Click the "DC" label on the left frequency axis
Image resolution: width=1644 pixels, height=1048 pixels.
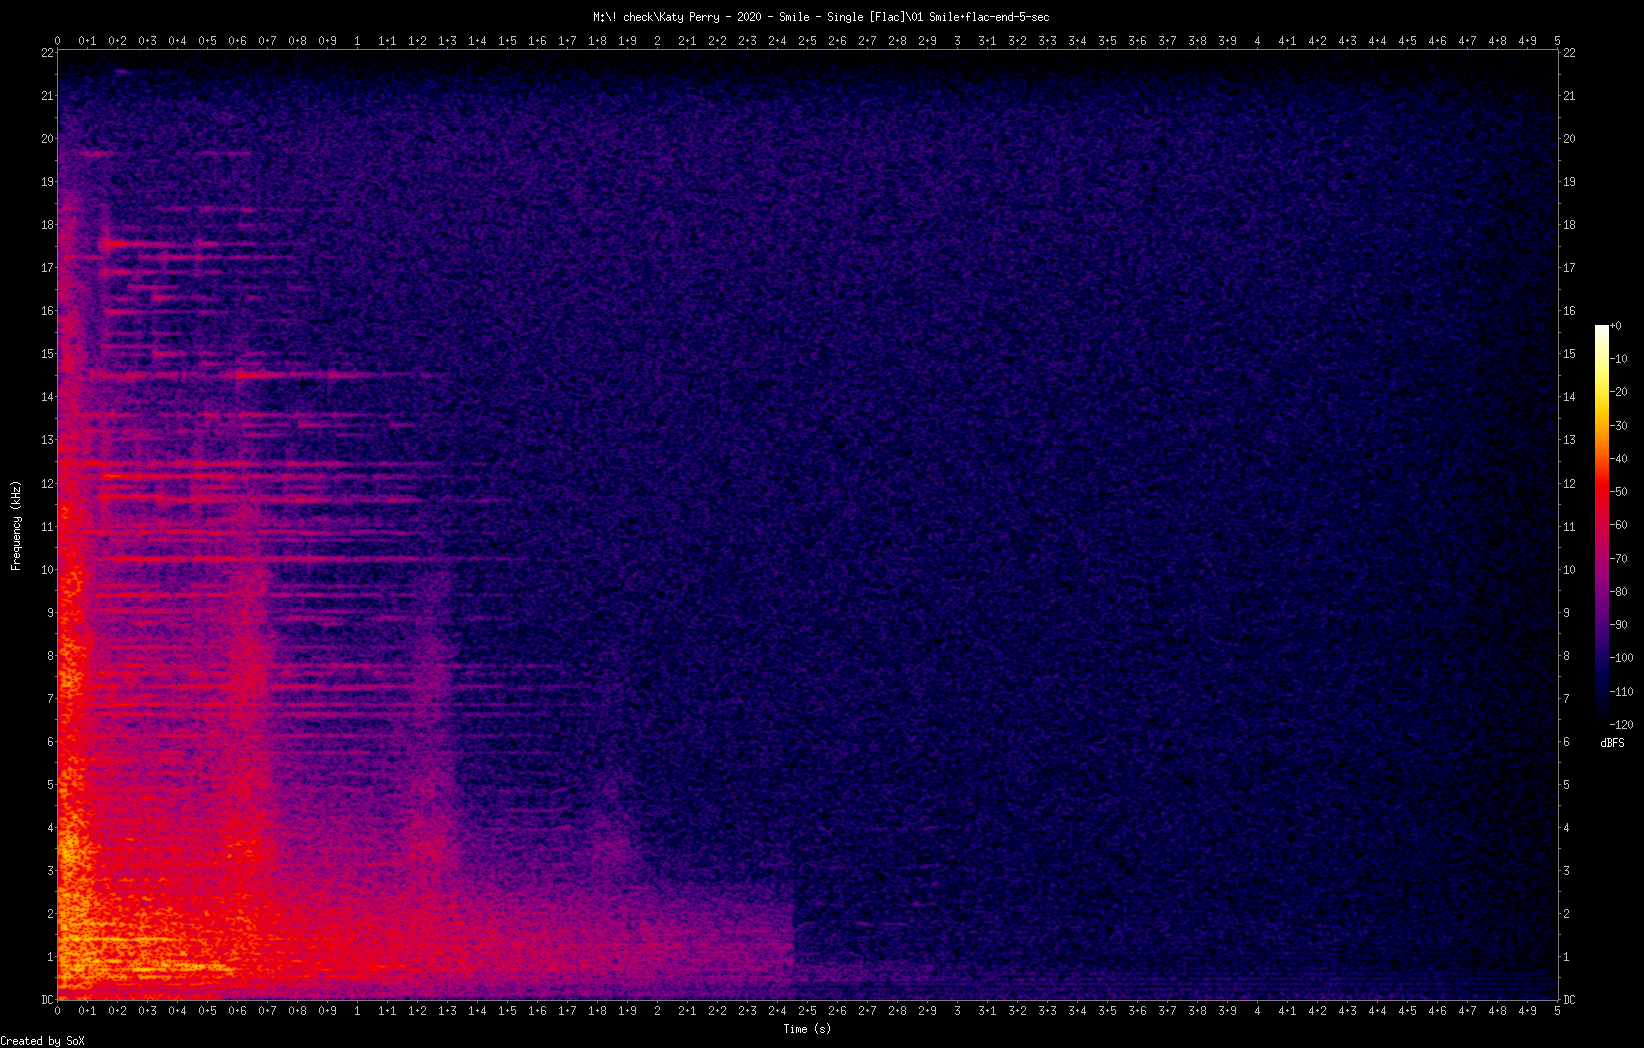click(47, 1000)
